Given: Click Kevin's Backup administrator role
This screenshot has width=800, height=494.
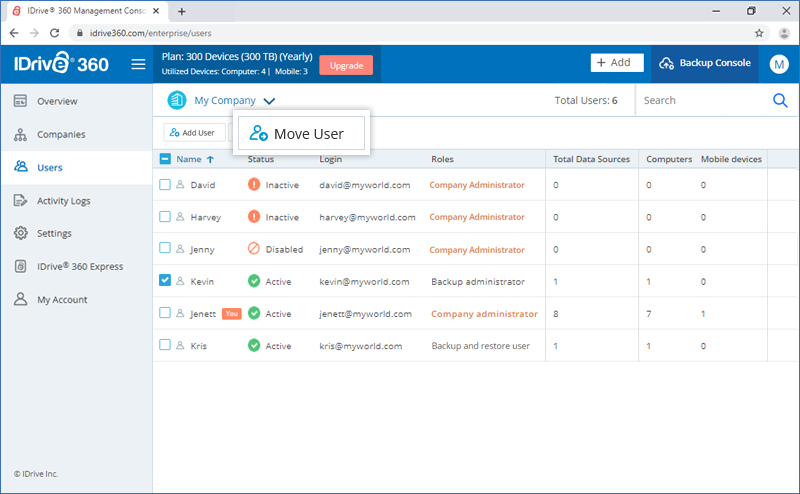Looking at the screenshot, I should 478,282.
